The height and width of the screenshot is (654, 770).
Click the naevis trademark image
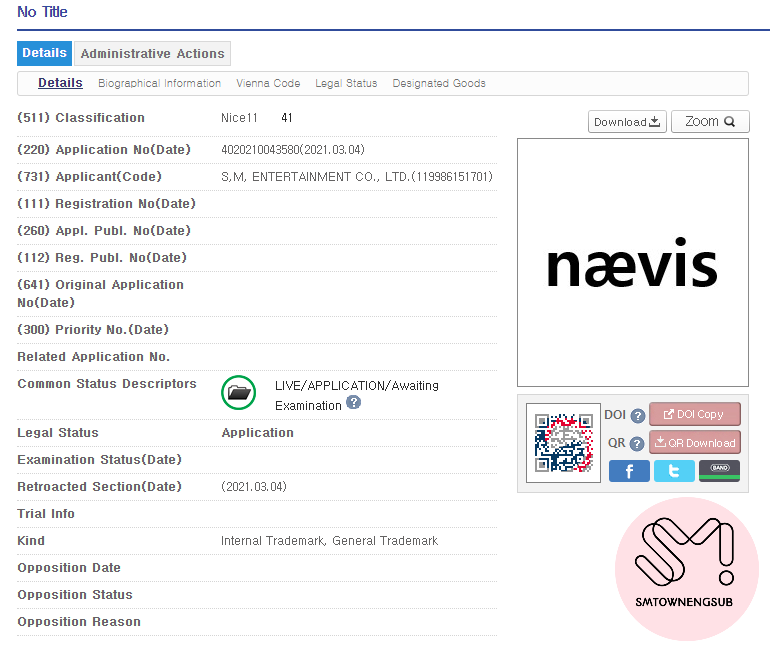(x=632, y=263)
